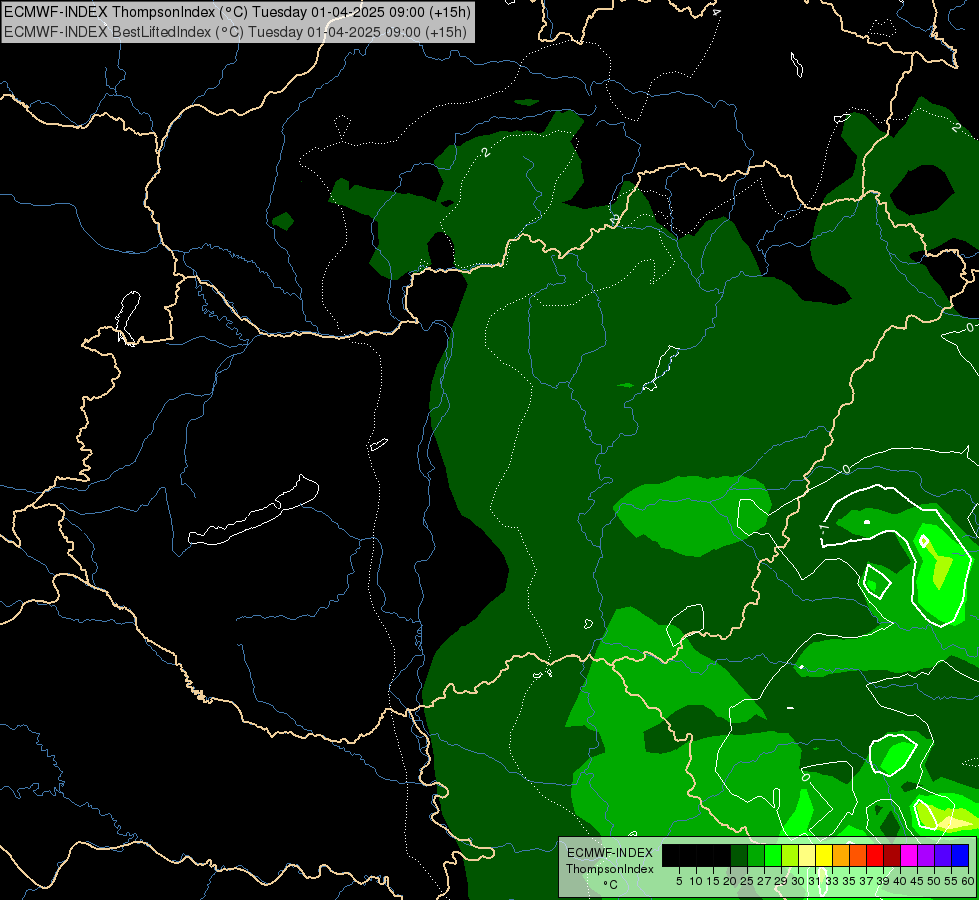Click the '4' contour label on the map
The height and width of the screenshot is (900, 979).
(x=716, y=12)
